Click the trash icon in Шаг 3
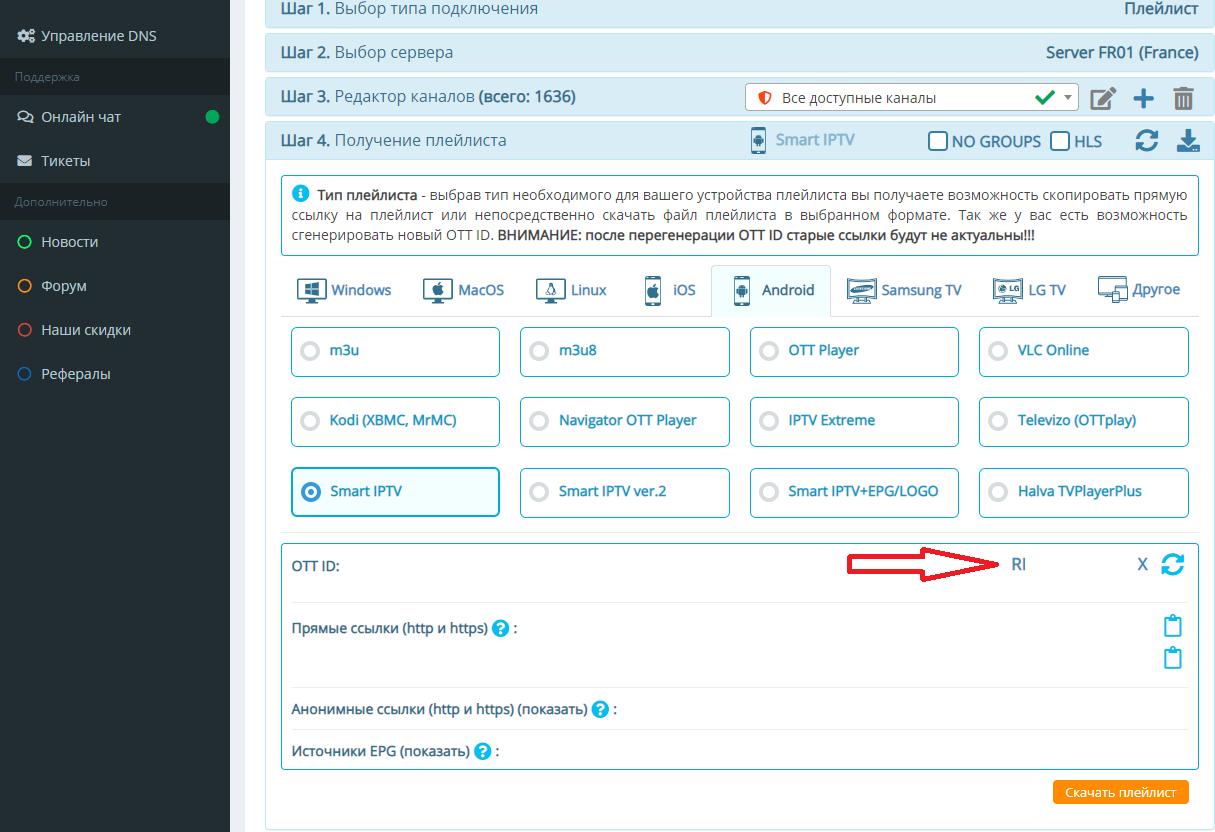 click(x=1184, y=98)
